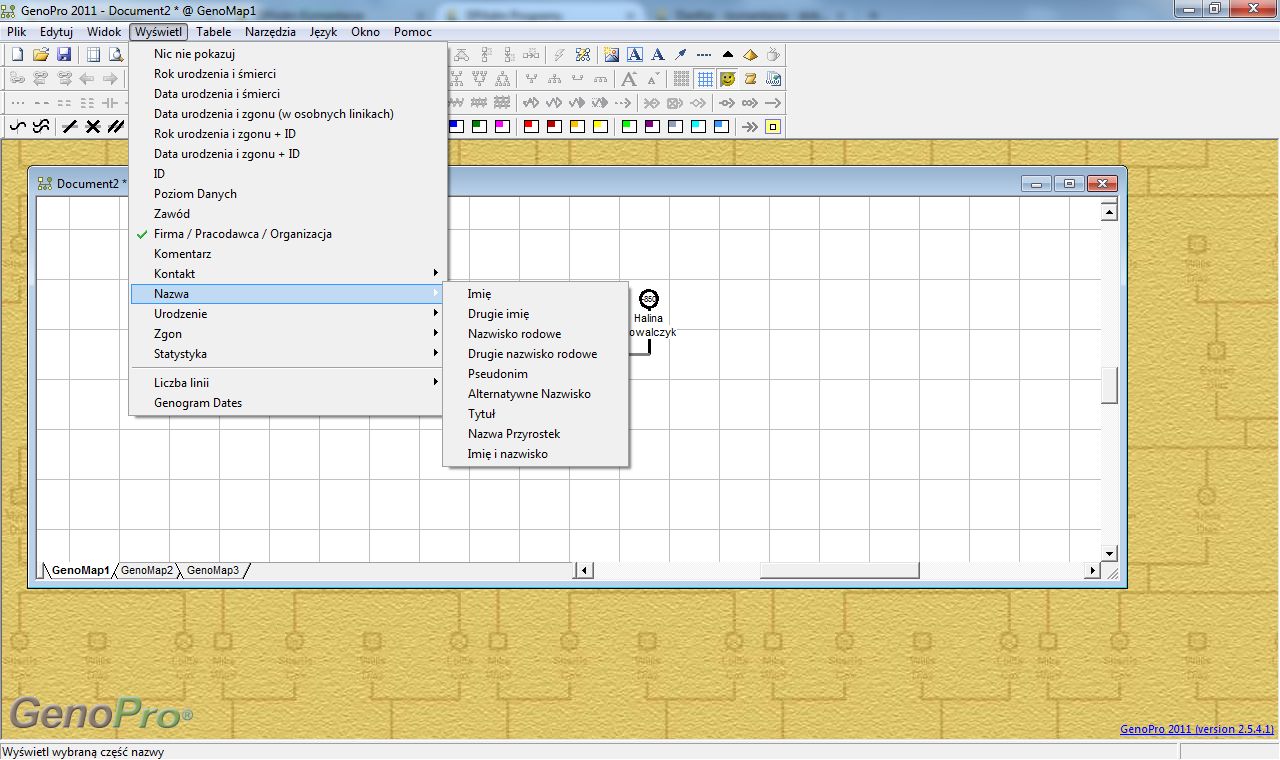Click the GenoMap1 tab
This screenshot has width=1280, height=760.
pyautogui.click(x=80, y=570)
